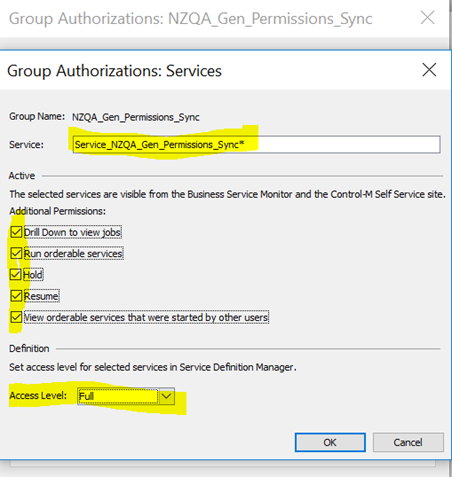Toggle Run orderable services checkbox
Image resolution: width=452 pixels, height=477 pixels.
[x=16, y=253]
